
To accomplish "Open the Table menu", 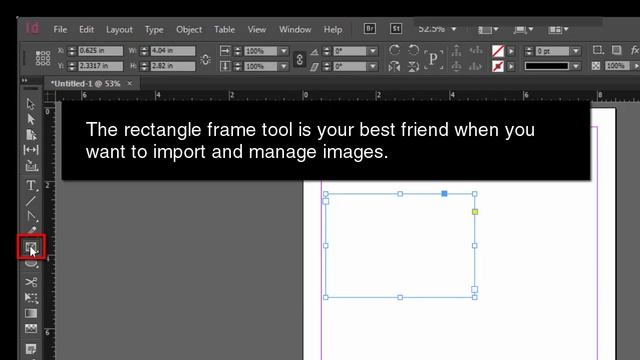I will point(224,29).
